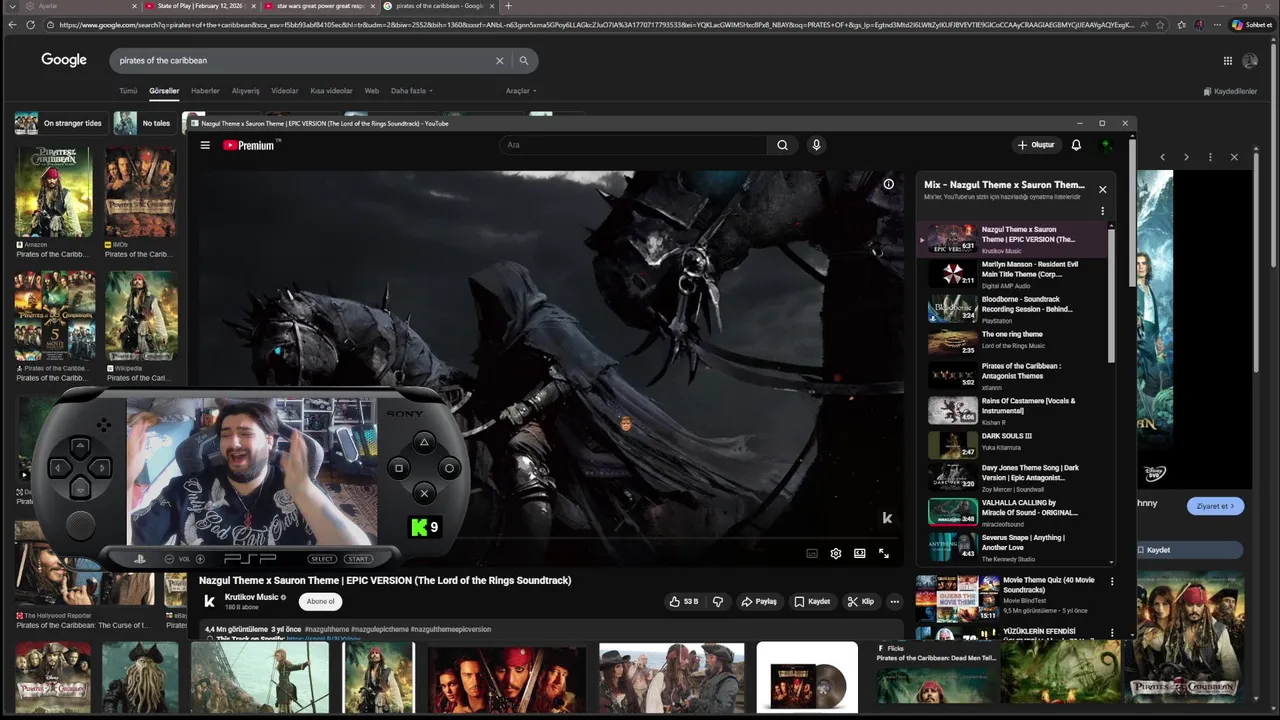Select the Haberler search tab

pyautogui.click(x=205, y=91)
